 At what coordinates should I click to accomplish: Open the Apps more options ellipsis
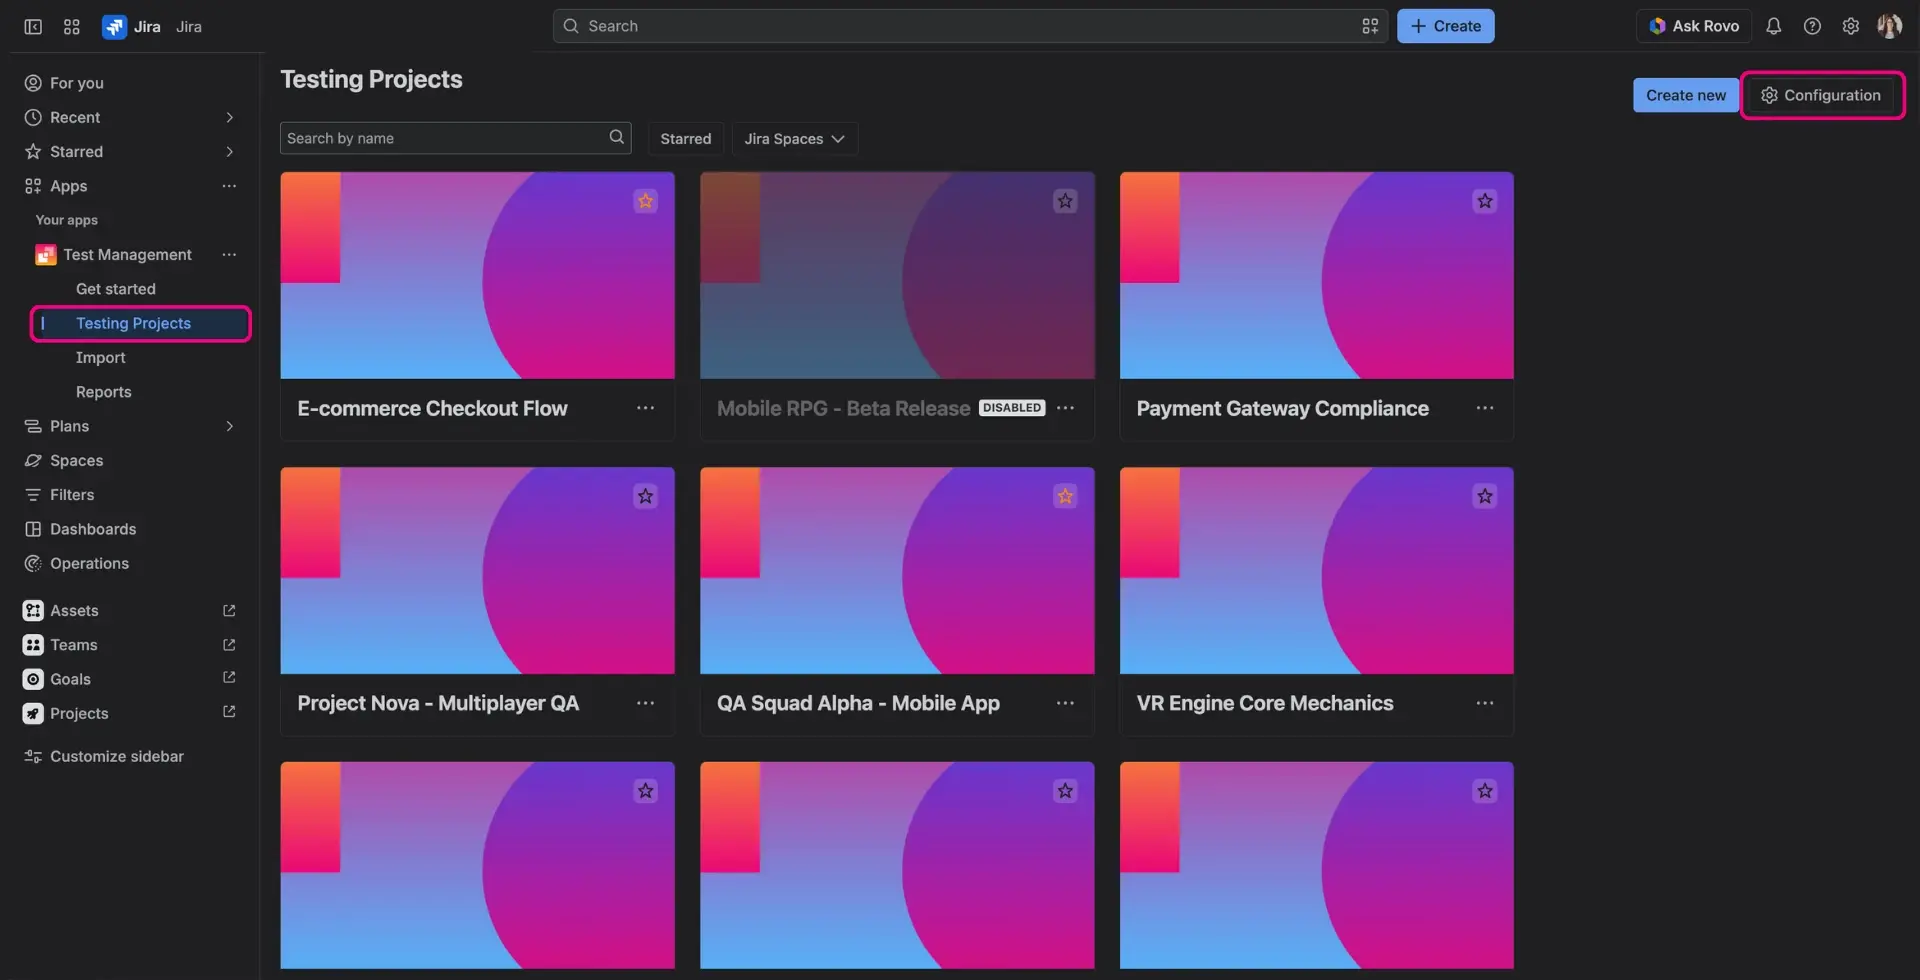[x=229, y=186]
